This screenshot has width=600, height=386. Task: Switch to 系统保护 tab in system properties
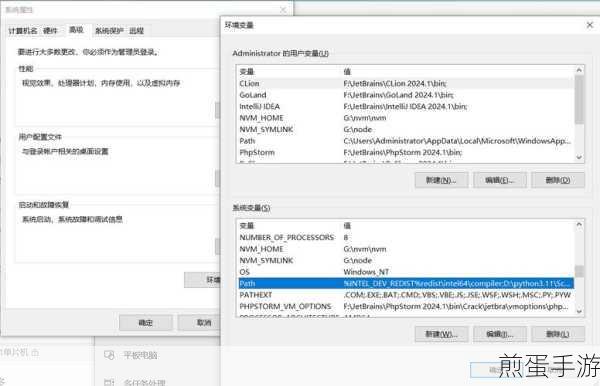(109, 31)
